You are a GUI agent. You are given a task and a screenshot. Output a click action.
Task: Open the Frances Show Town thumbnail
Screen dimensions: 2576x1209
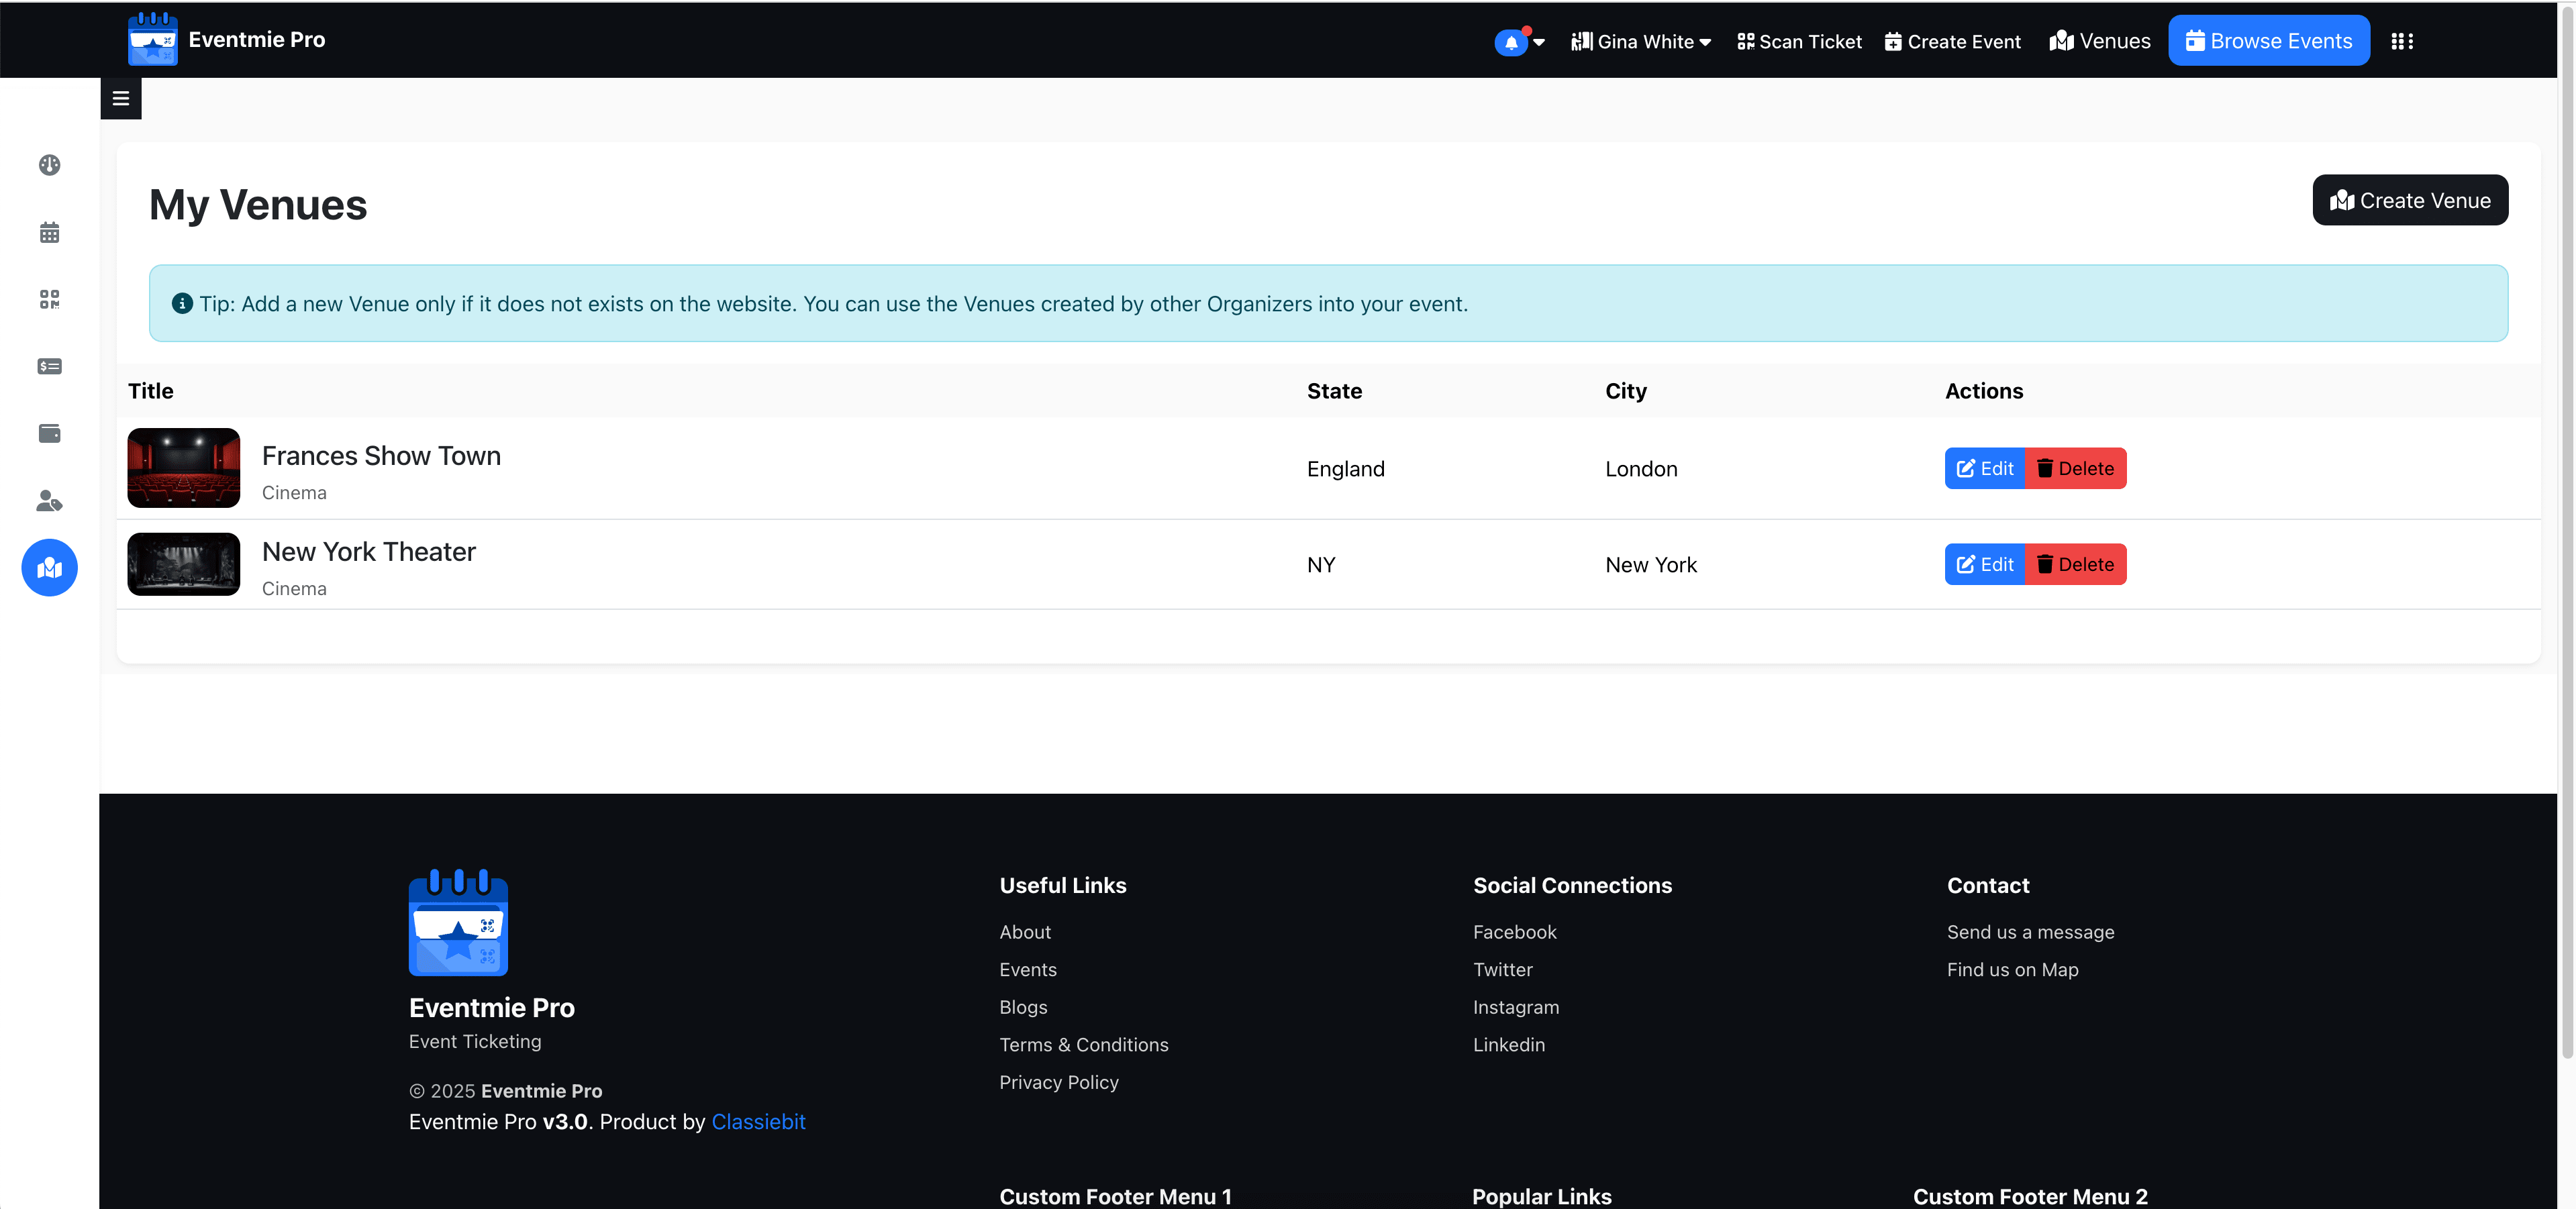coord(184,468)
